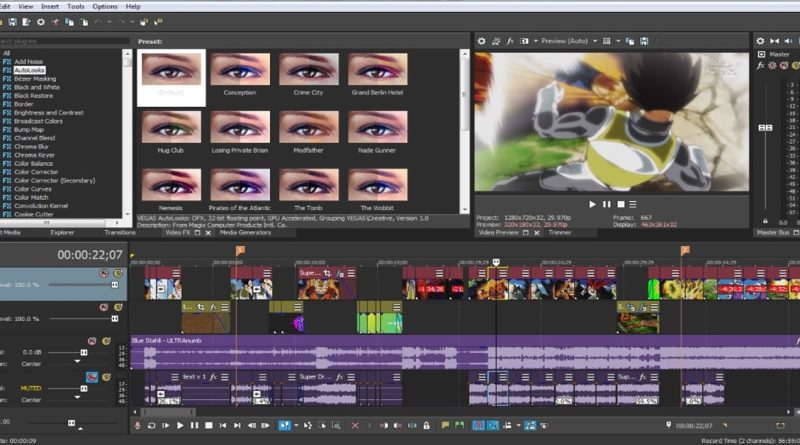This screenshot has height=445, width=800.
Task: Switch to the Explorer tab
Action: point(62,233)
